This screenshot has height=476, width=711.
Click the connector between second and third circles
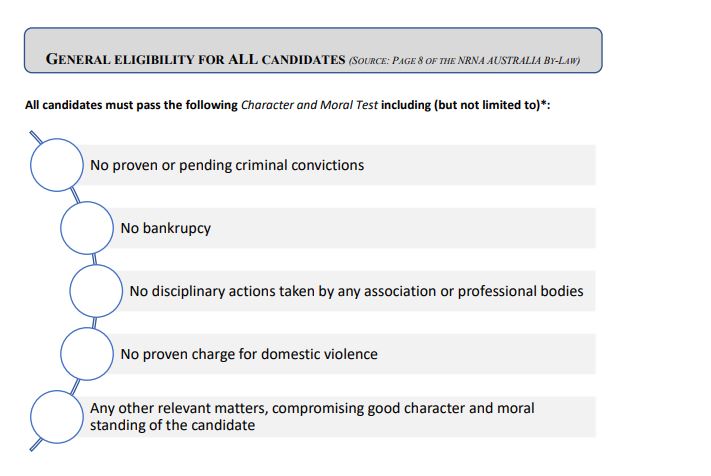94,259
